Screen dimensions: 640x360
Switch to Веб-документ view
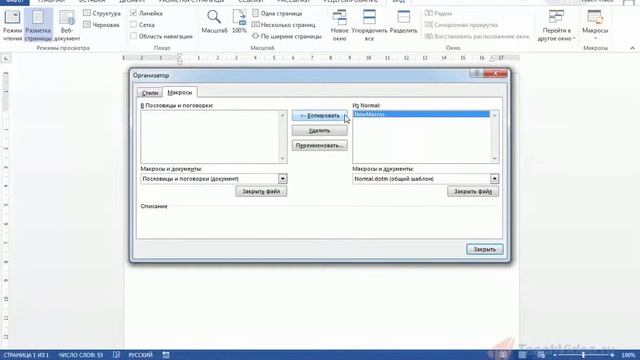[67, 25]
